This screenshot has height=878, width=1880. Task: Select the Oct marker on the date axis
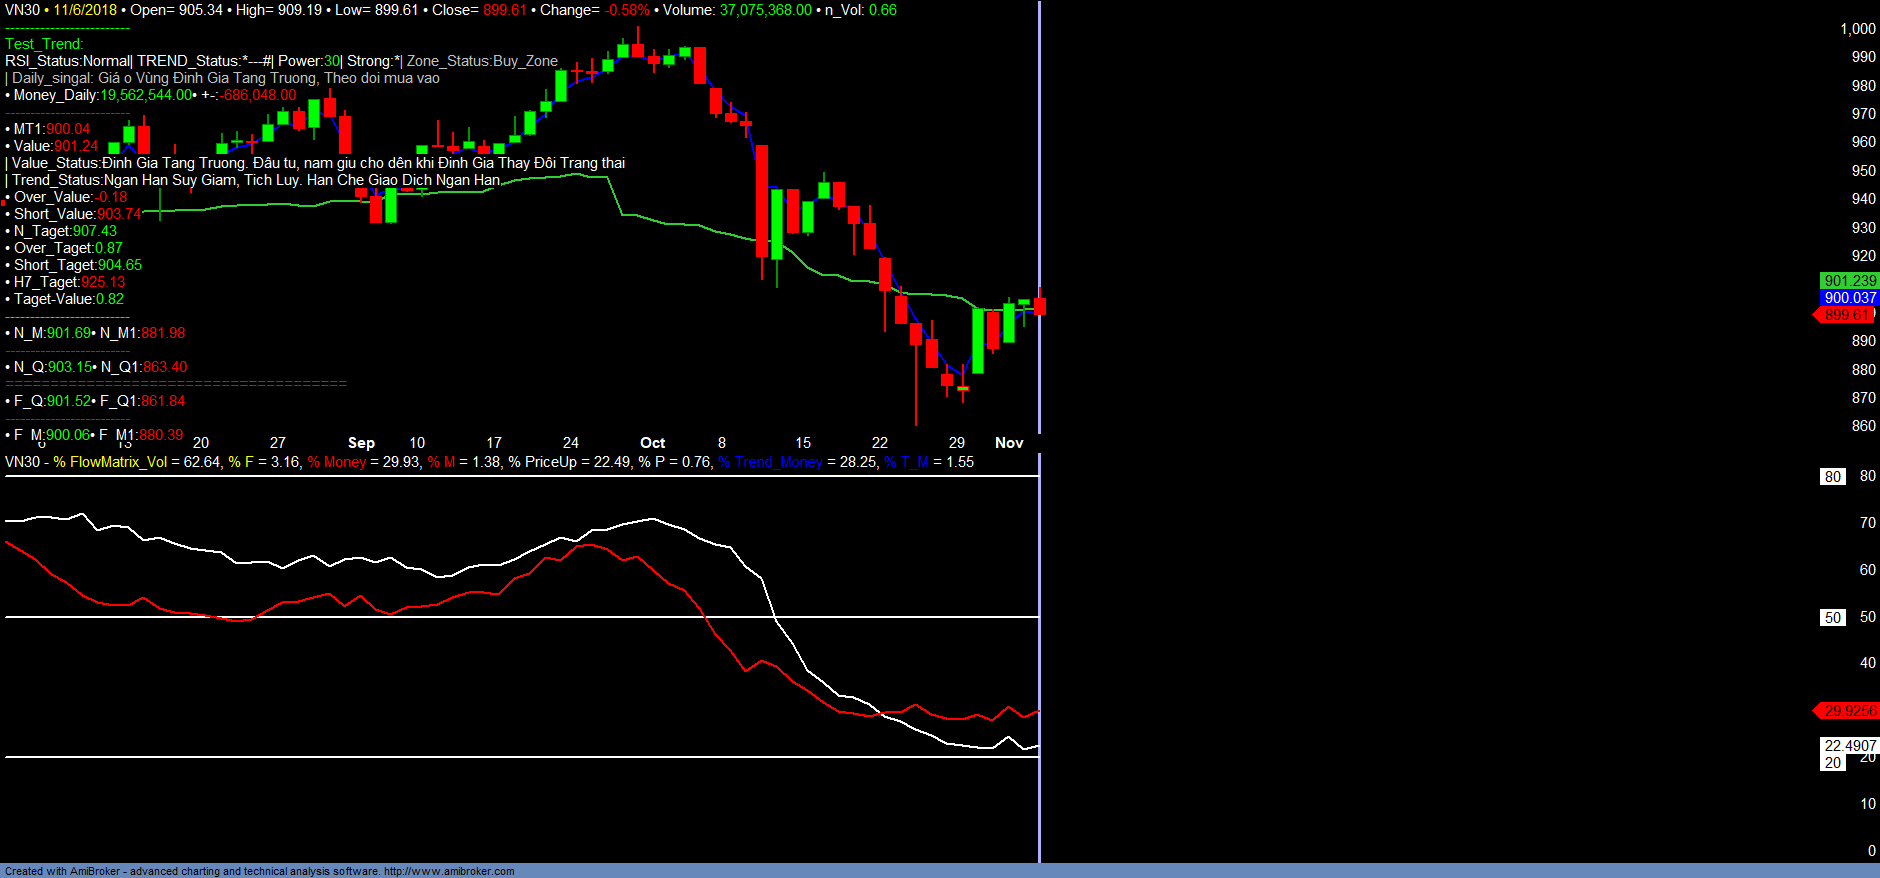652,443
